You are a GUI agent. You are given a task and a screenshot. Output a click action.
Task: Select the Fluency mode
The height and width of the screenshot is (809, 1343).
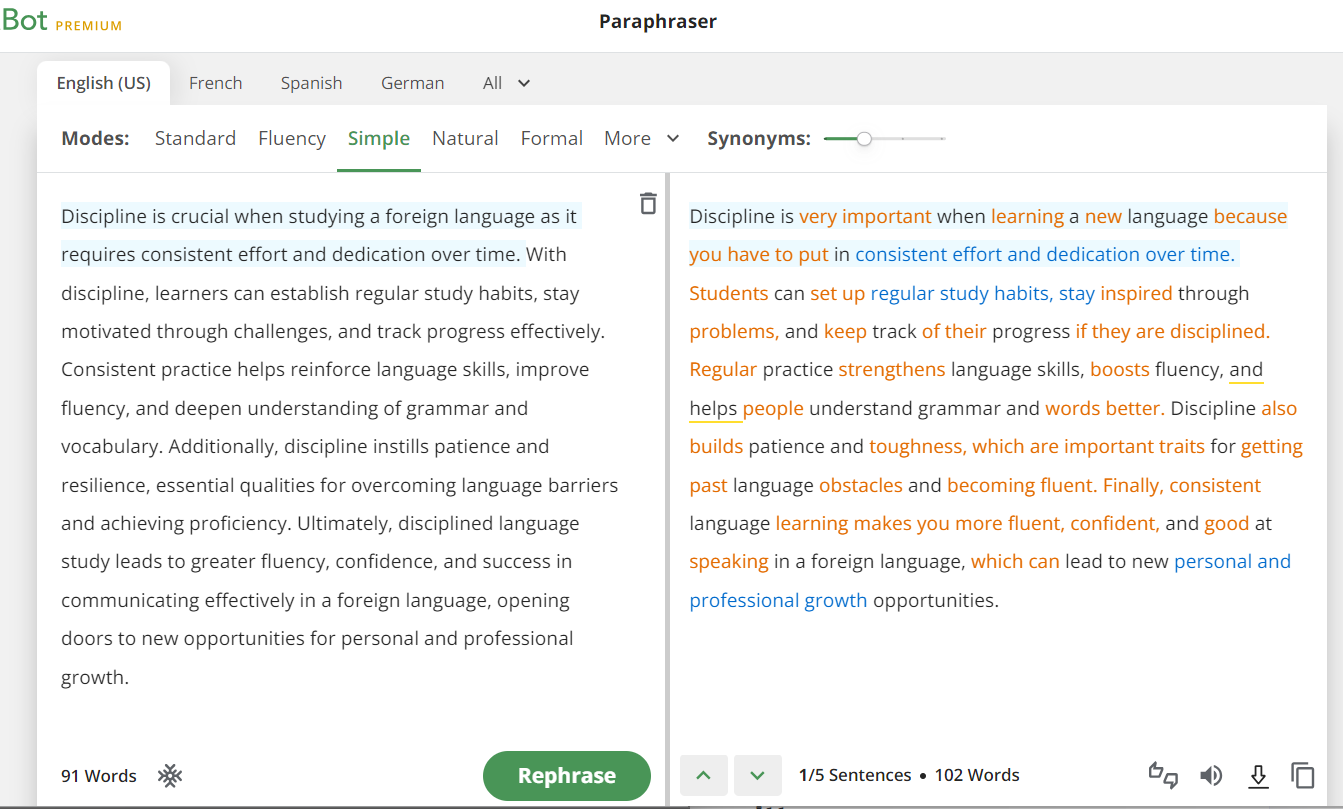coord(291,138)
